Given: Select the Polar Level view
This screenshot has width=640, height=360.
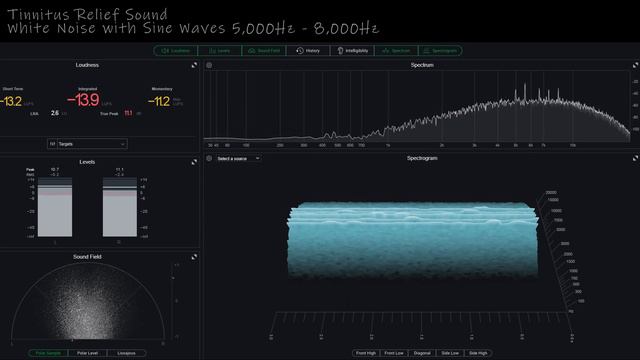Looking at the screenshot, I should [x=87, y=353].
